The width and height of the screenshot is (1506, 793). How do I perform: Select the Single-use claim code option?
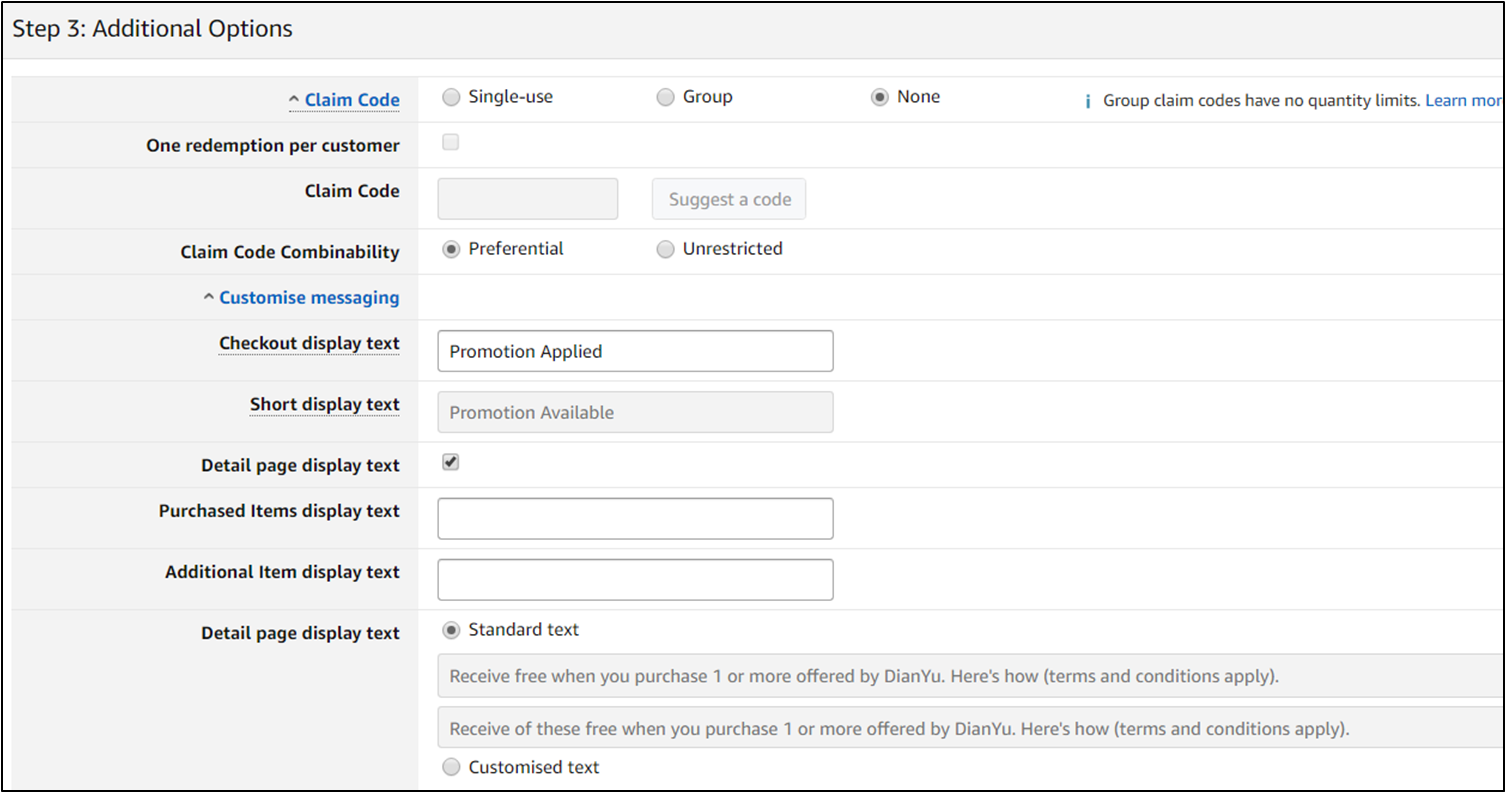coord(451,98)
